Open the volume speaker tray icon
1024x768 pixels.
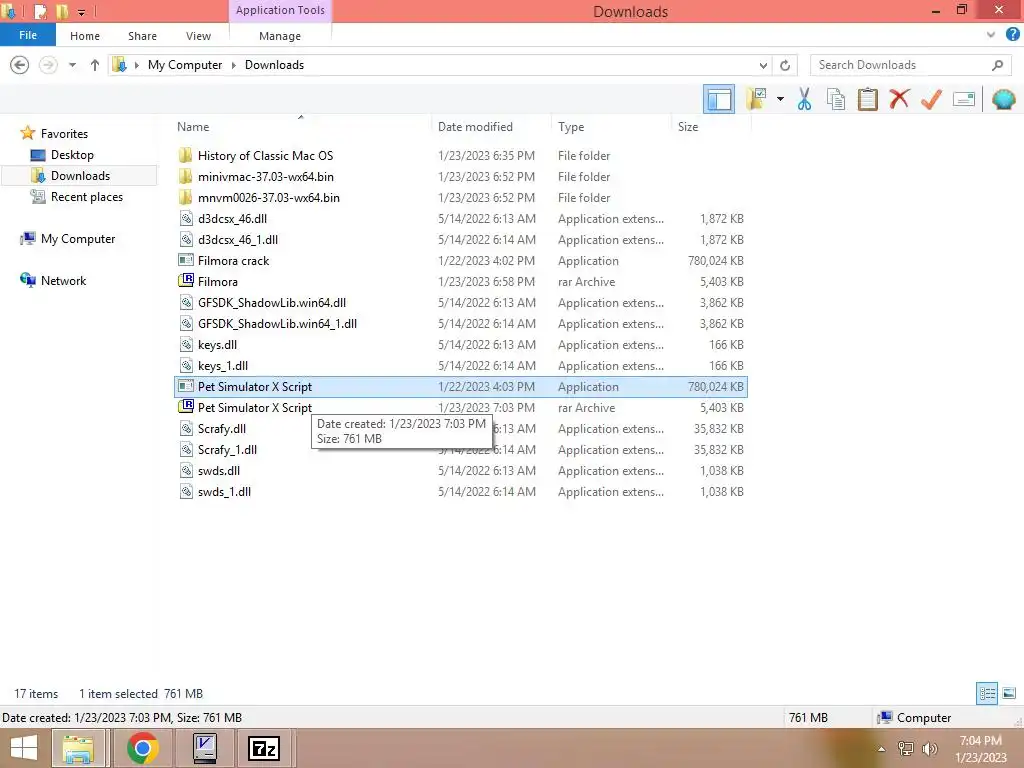tap(930, 749)
